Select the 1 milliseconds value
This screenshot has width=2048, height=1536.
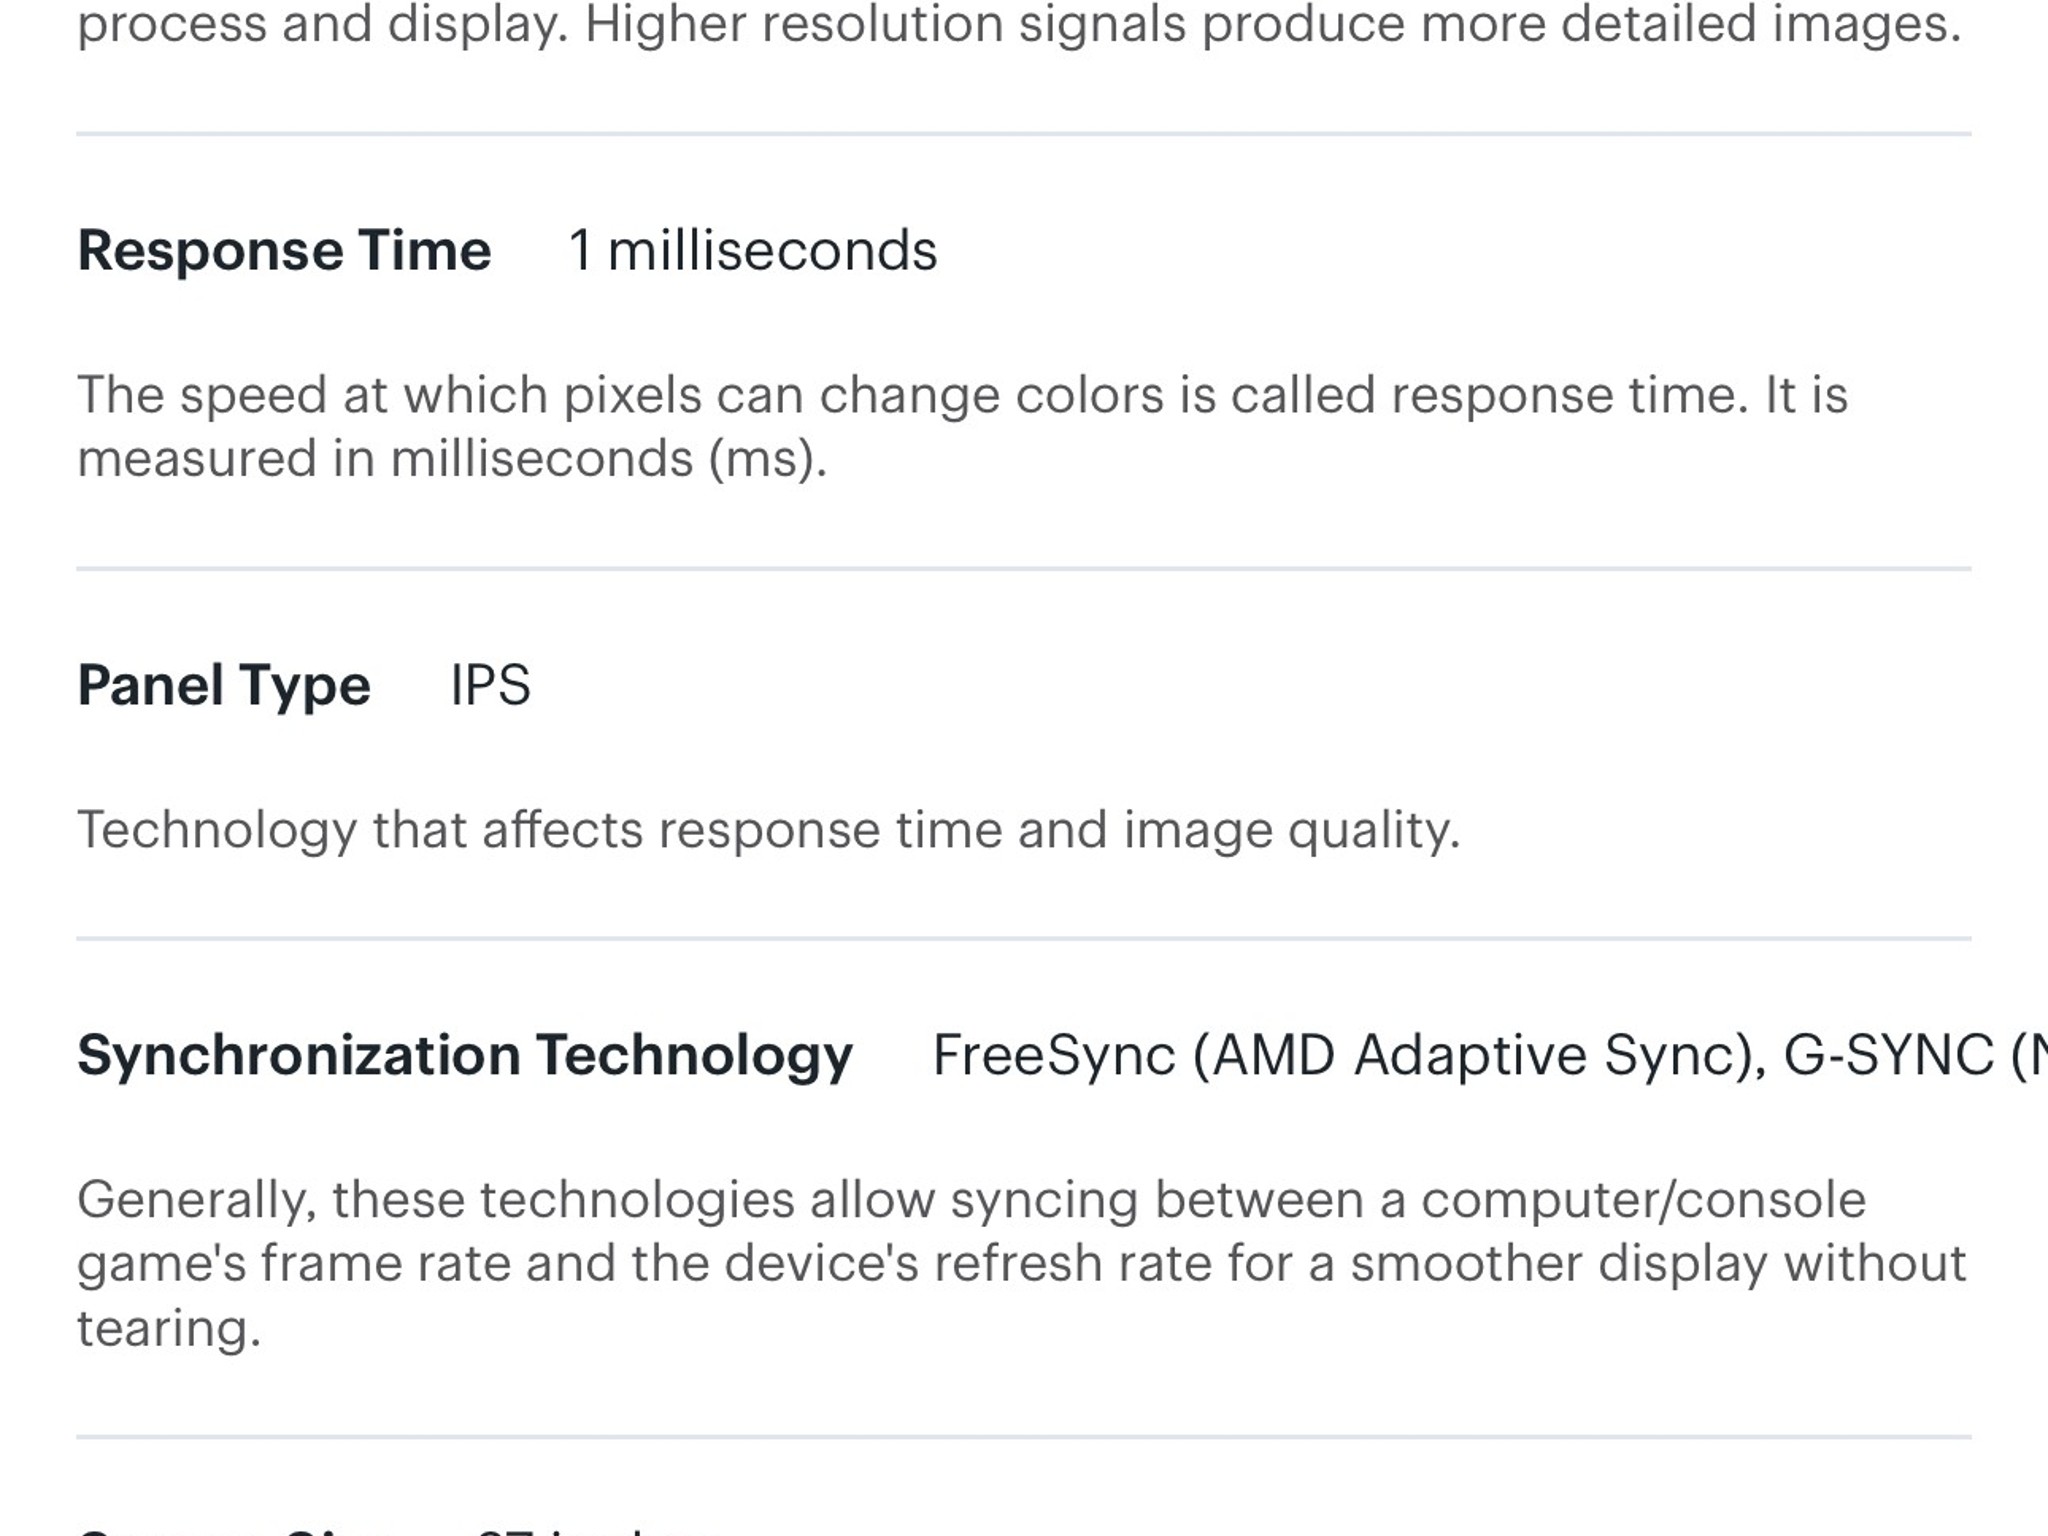(752, 250)
